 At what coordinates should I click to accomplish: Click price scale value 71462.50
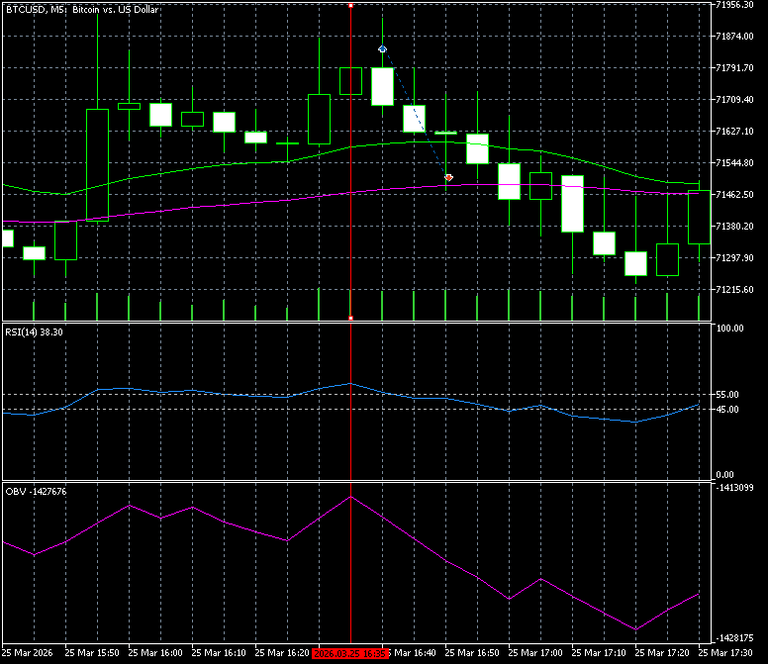click(x=734, y=195)
